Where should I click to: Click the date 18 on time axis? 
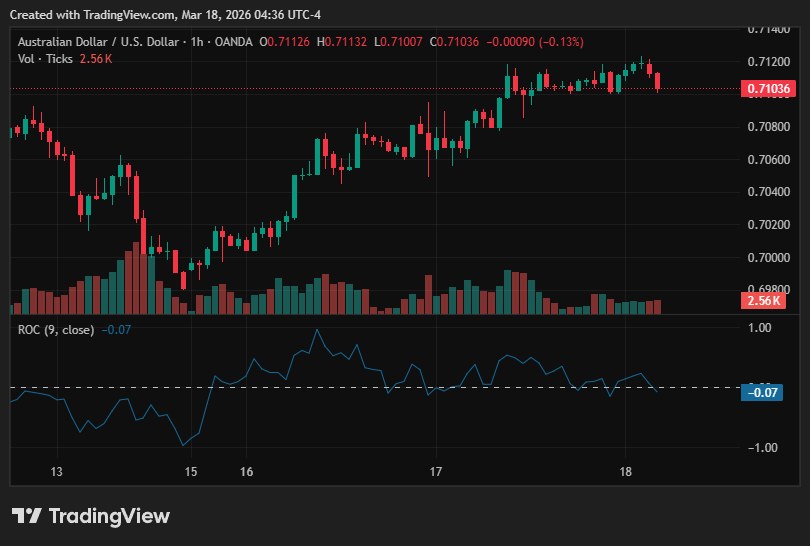[625, 472]
